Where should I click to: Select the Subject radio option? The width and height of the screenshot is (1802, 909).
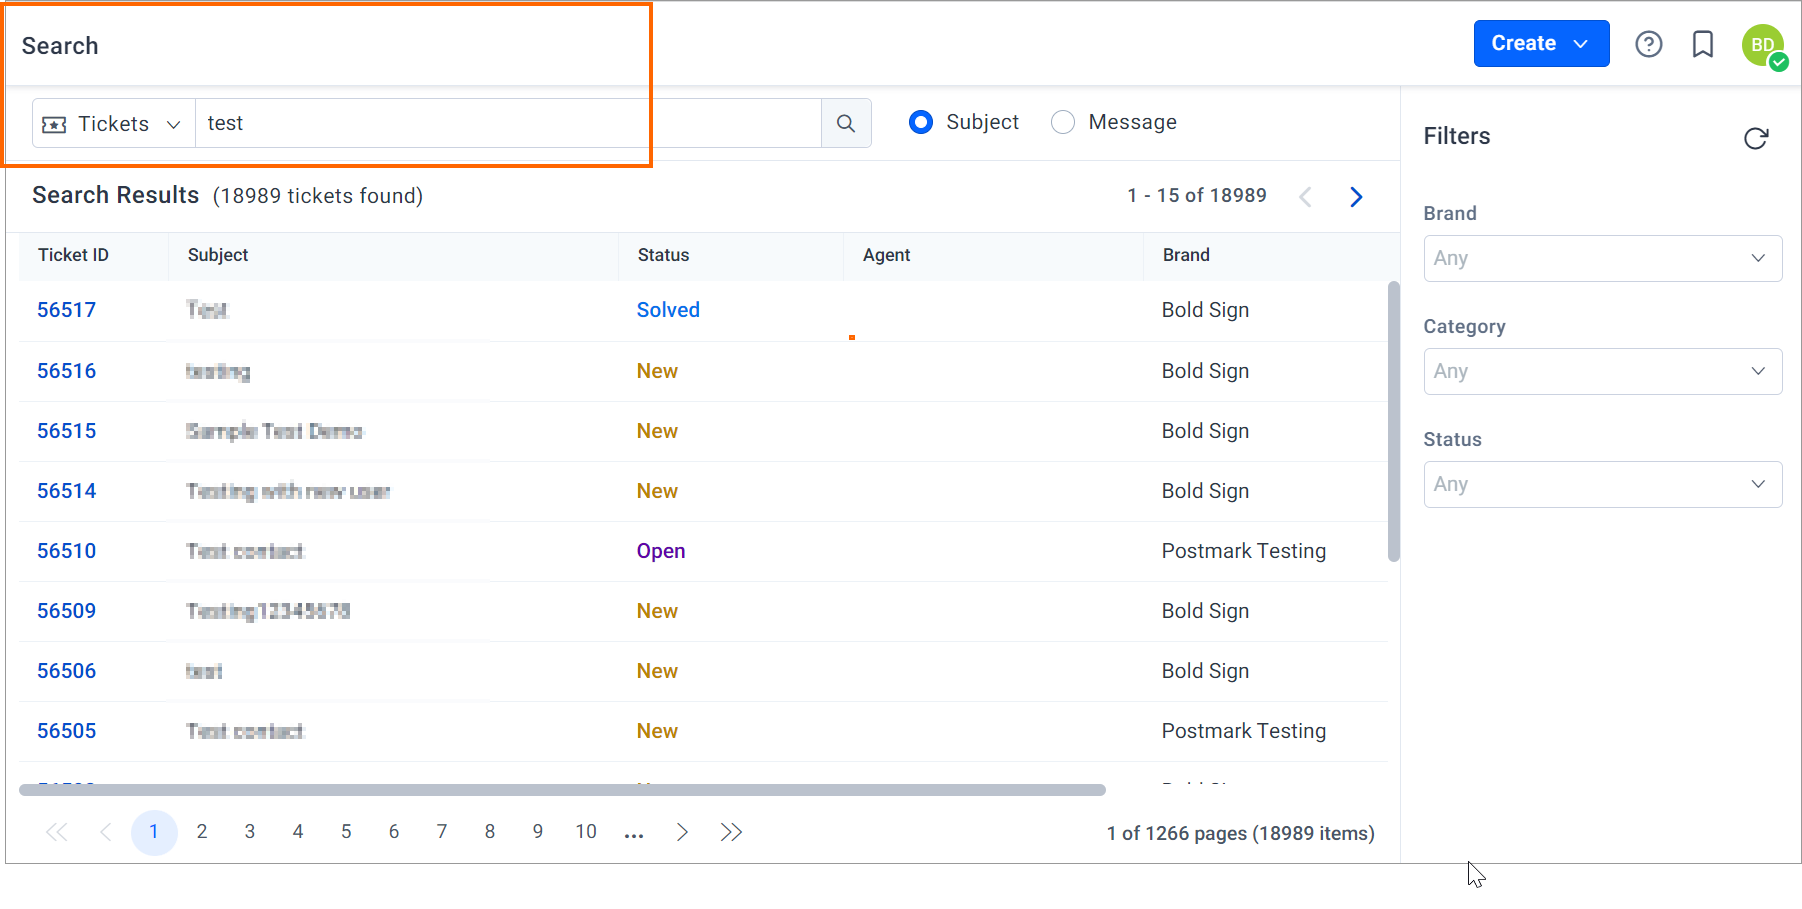tap(921, 122)
